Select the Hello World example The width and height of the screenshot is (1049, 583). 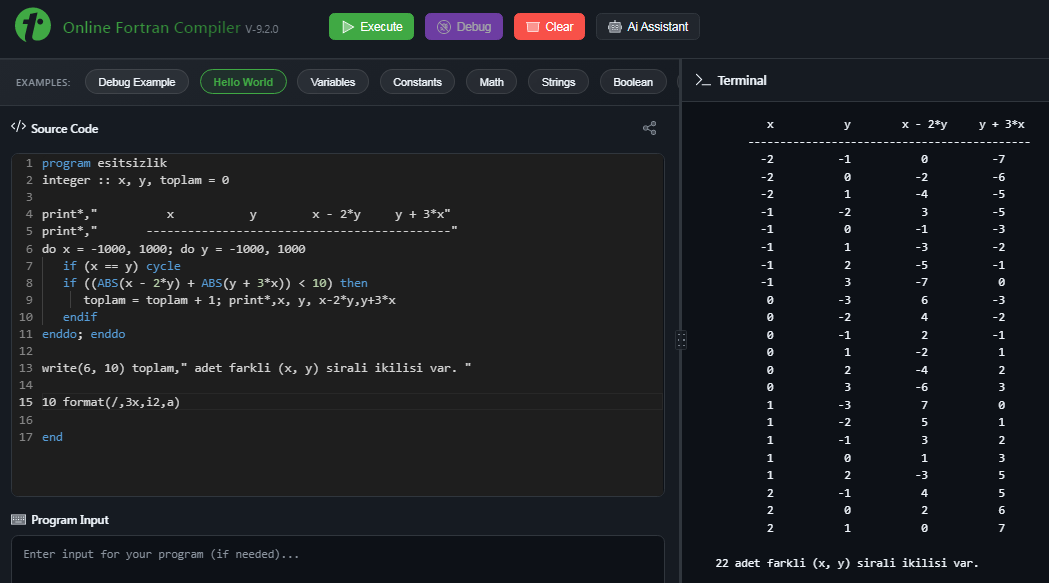[x=243, y=82]
